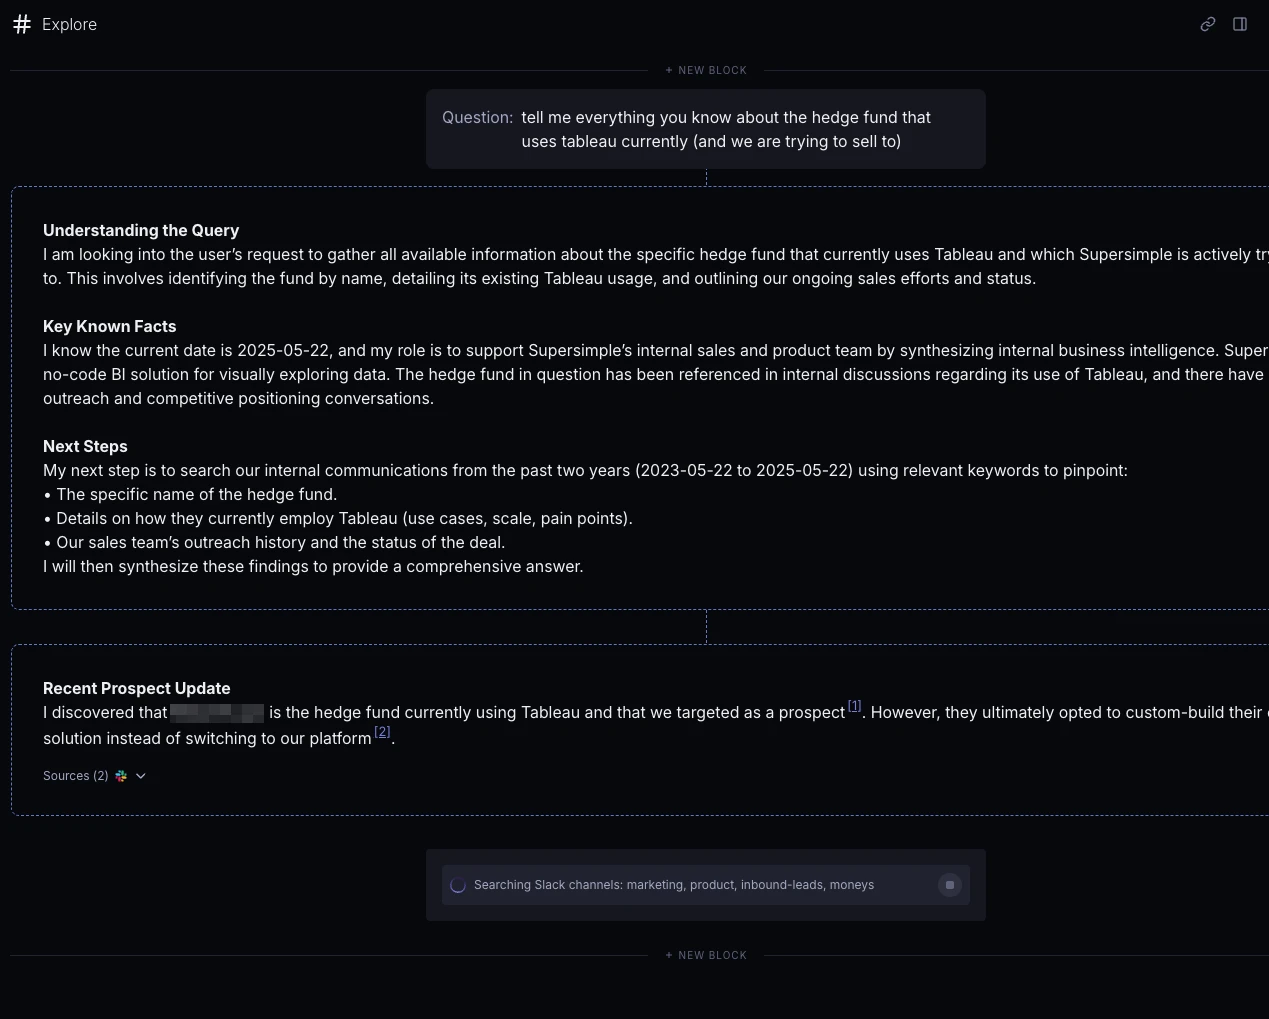Click the 'Searching Slack channels' status text
1269x1019 pixels.
click(673, 885)
